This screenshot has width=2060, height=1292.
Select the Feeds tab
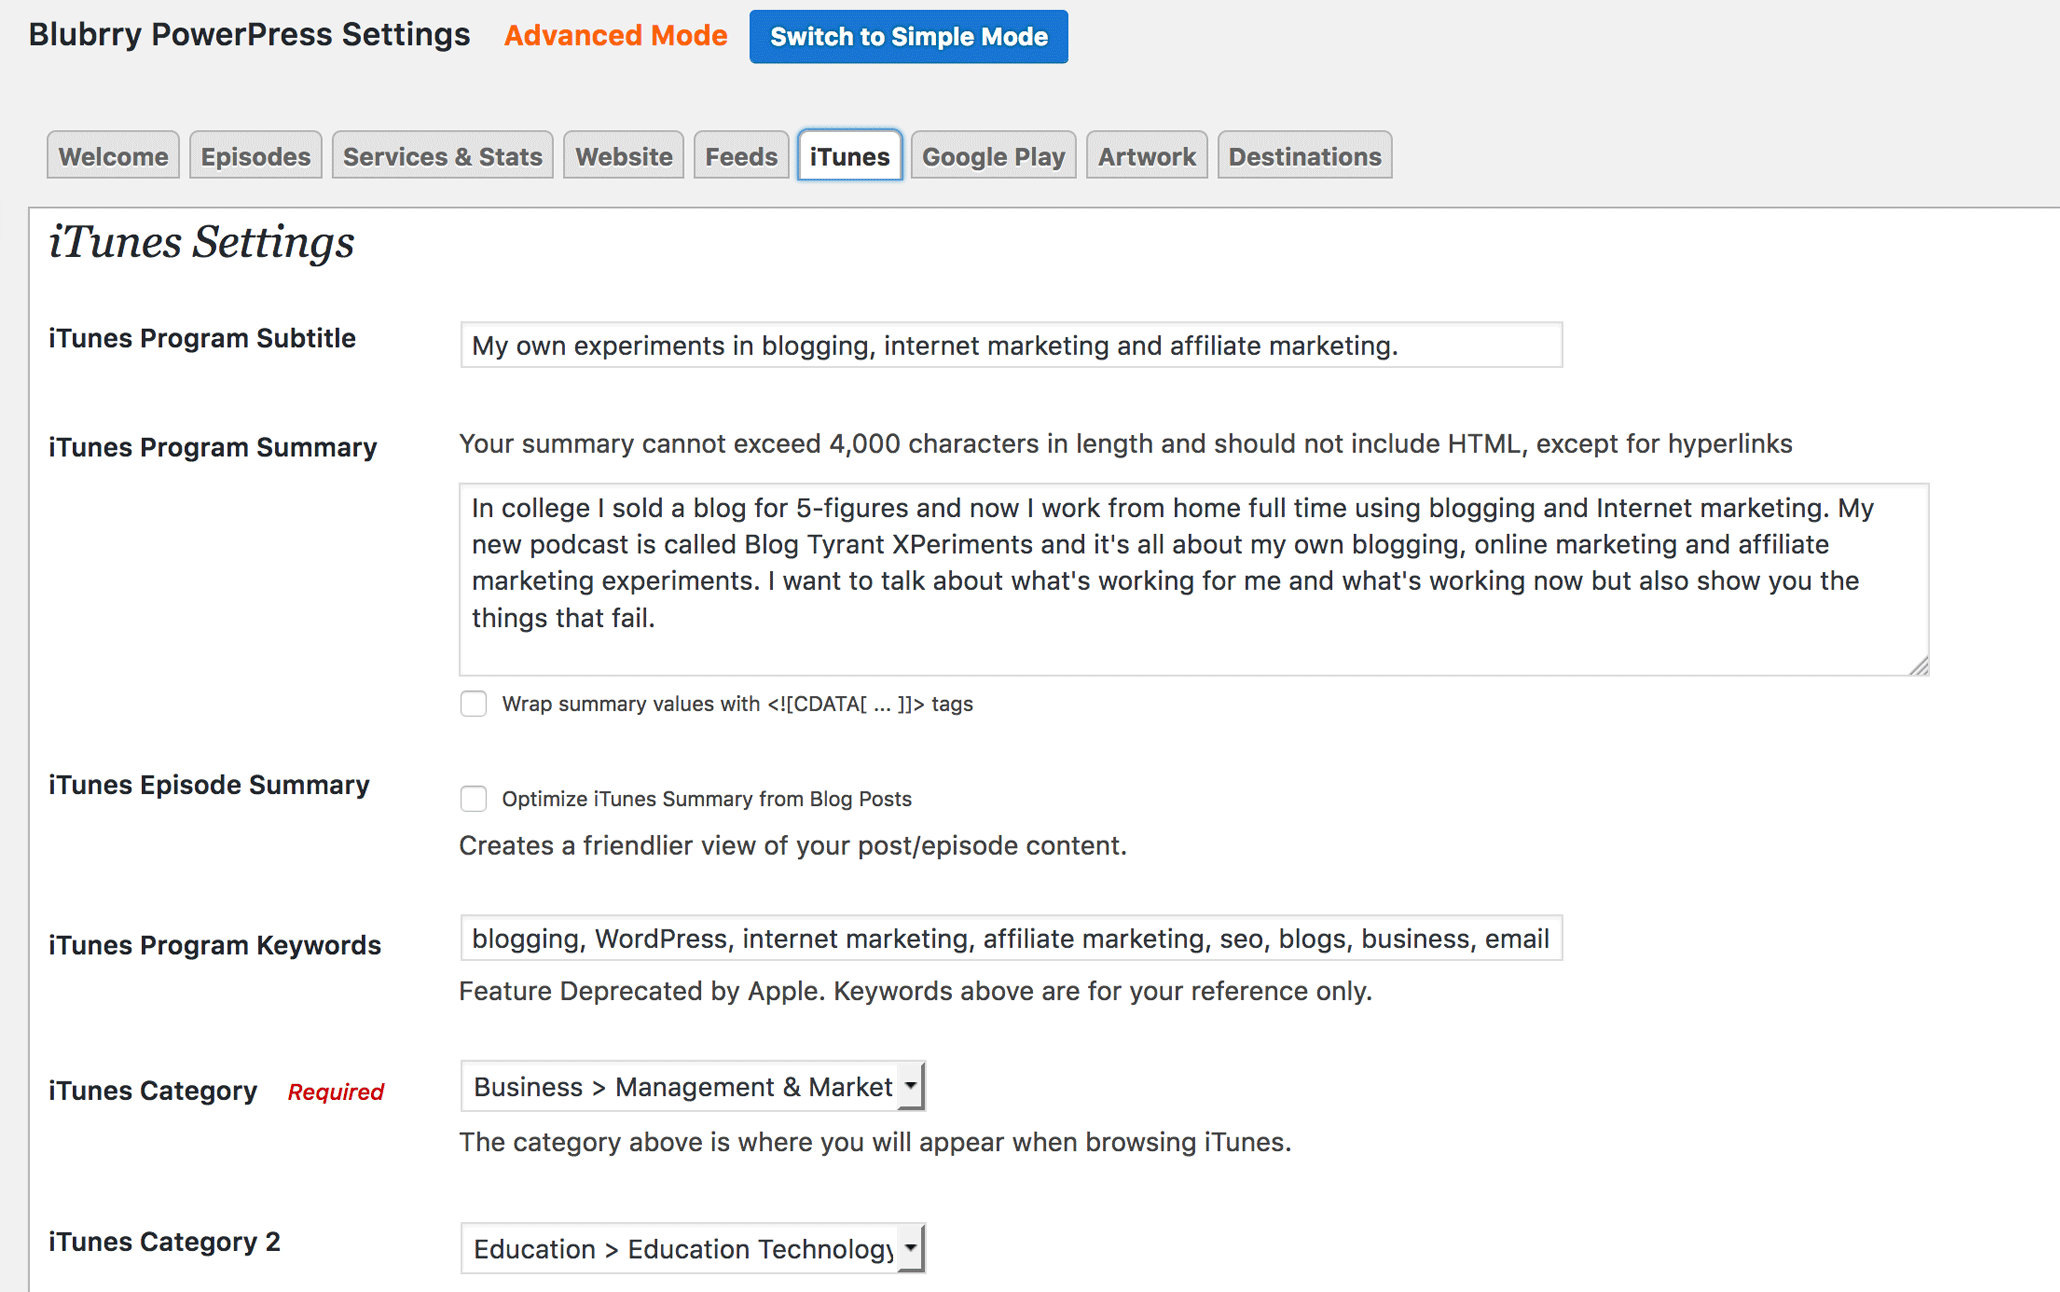coord(741,156)
